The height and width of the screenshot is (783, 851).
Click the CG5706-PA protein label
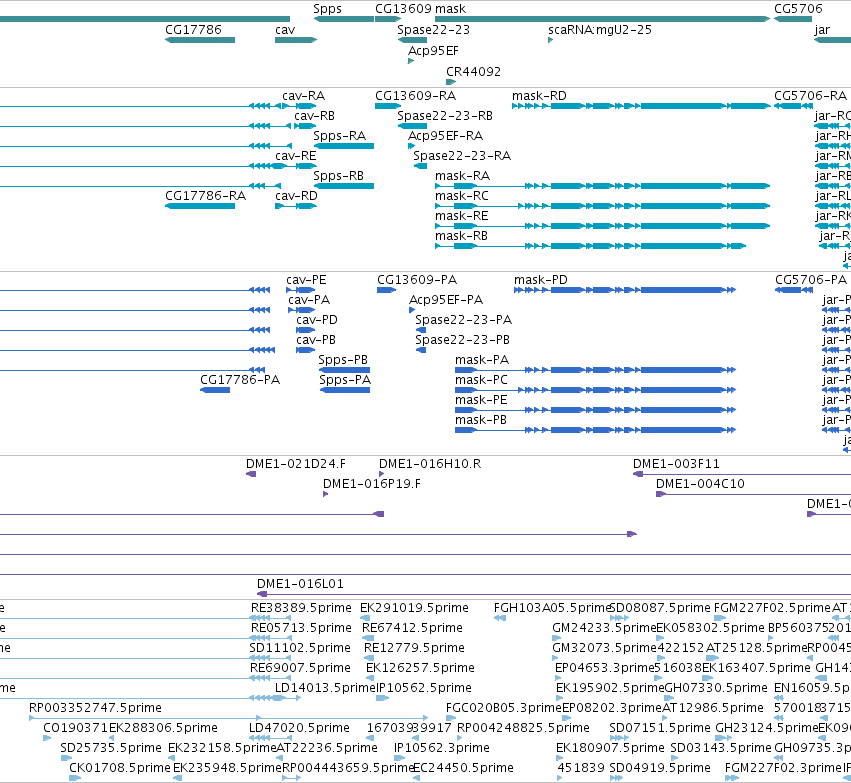tap(811, 279)
